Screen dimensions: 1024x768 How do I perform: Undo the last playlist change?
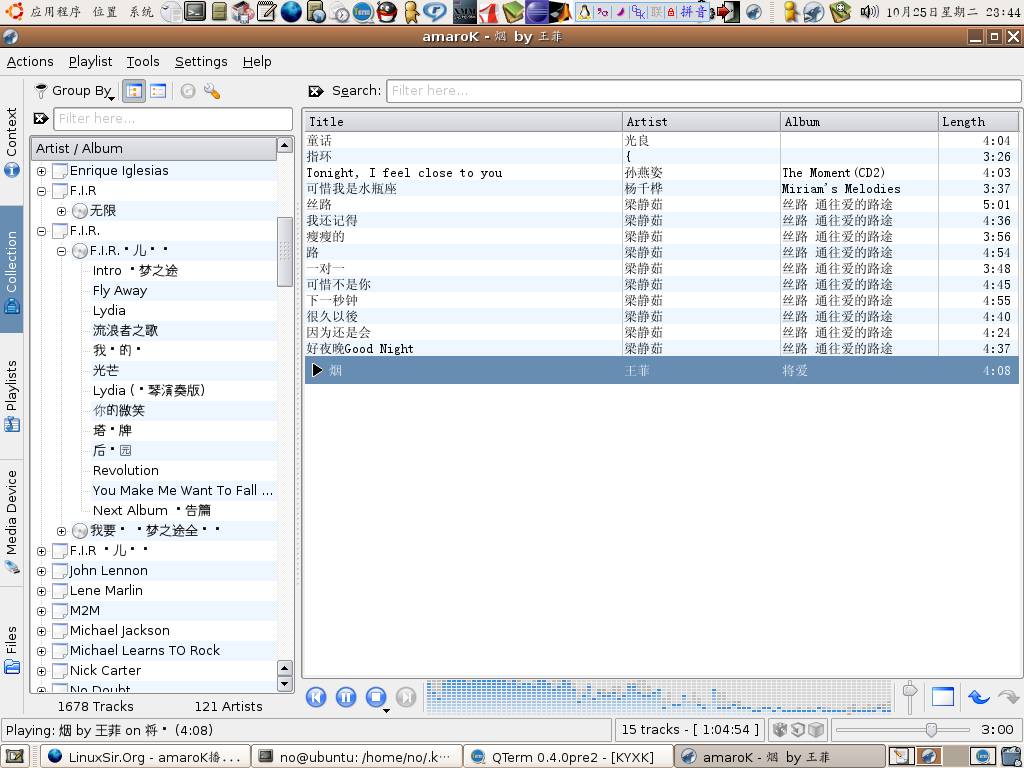978,697
